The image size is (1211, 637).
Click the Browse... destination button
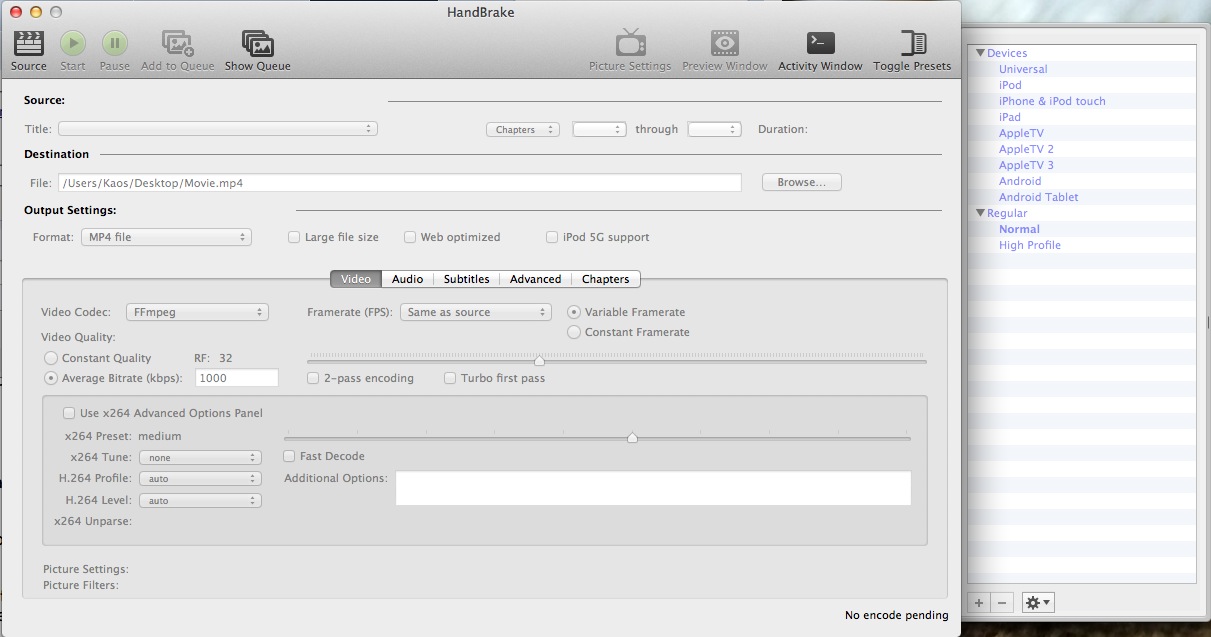[x=801, y=183]
